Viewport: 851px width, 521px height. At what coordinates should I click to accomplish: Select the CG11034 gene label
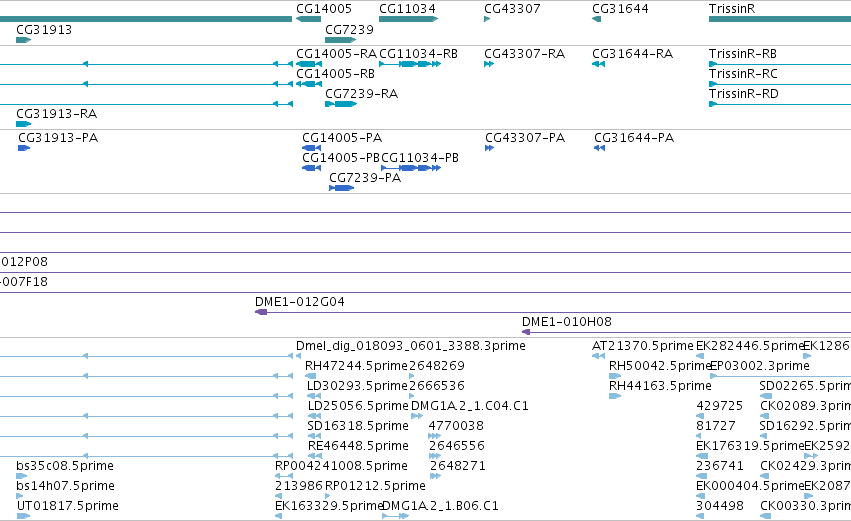pos(407,9)
